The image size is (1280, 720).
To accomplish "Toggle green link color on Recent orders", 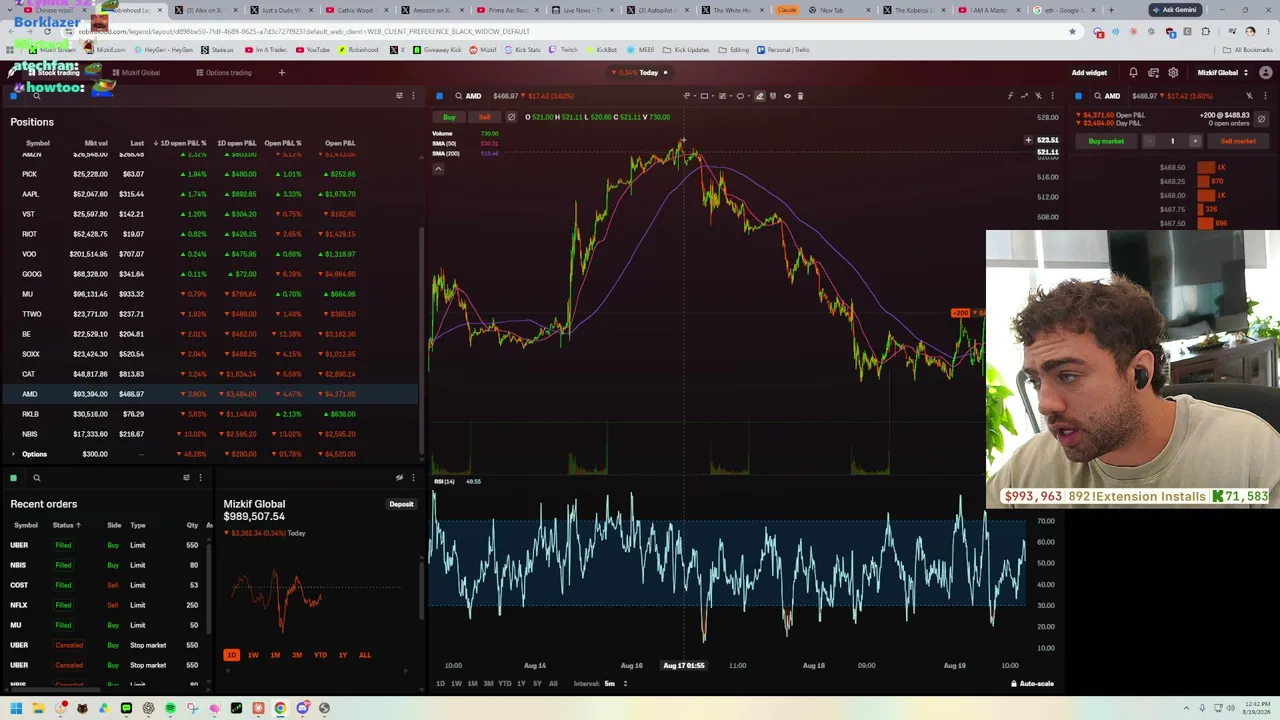I will [x=13, y=478].
